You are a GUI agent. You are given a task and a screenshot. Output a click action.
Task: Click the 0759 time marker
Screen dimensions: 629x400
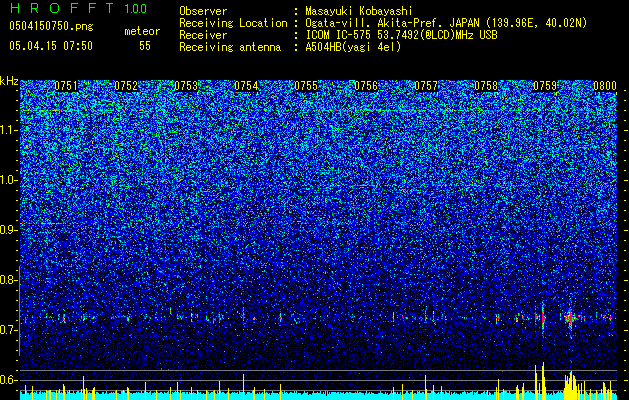coord(545,86)
